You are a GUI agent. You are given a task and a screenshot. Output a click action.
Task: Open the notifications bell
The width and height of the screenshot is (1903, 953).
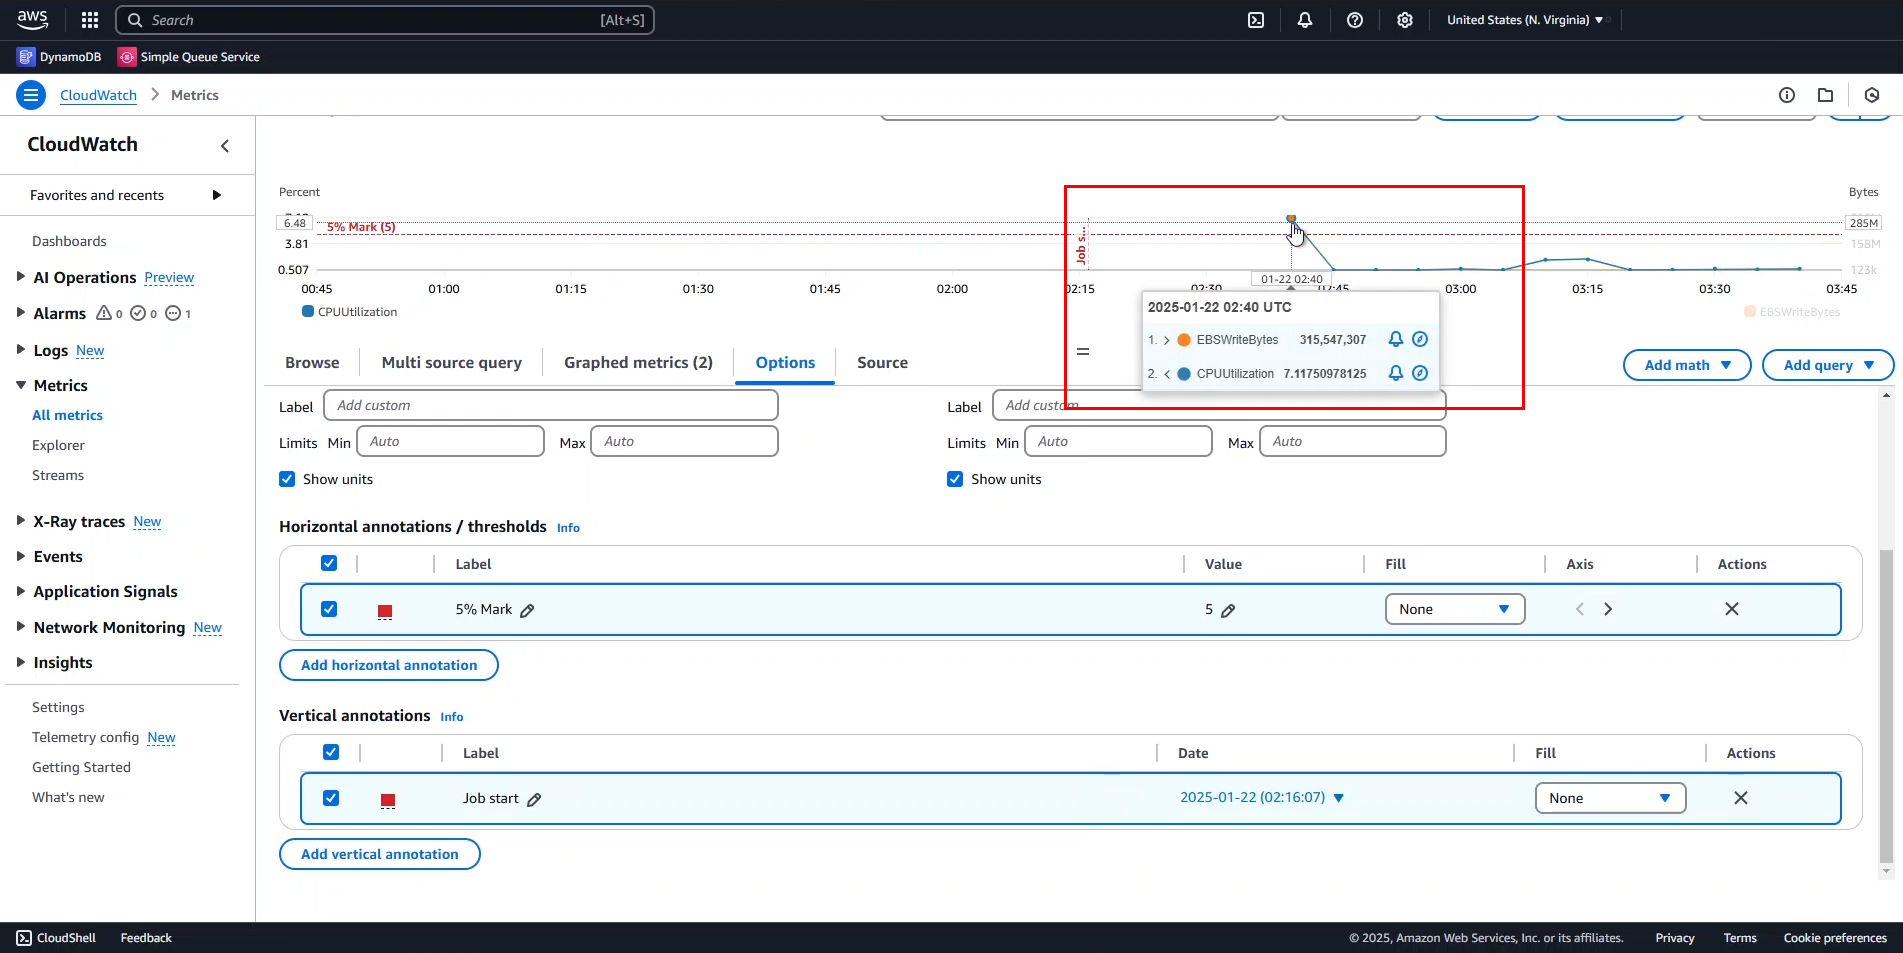click(1305, 20)
